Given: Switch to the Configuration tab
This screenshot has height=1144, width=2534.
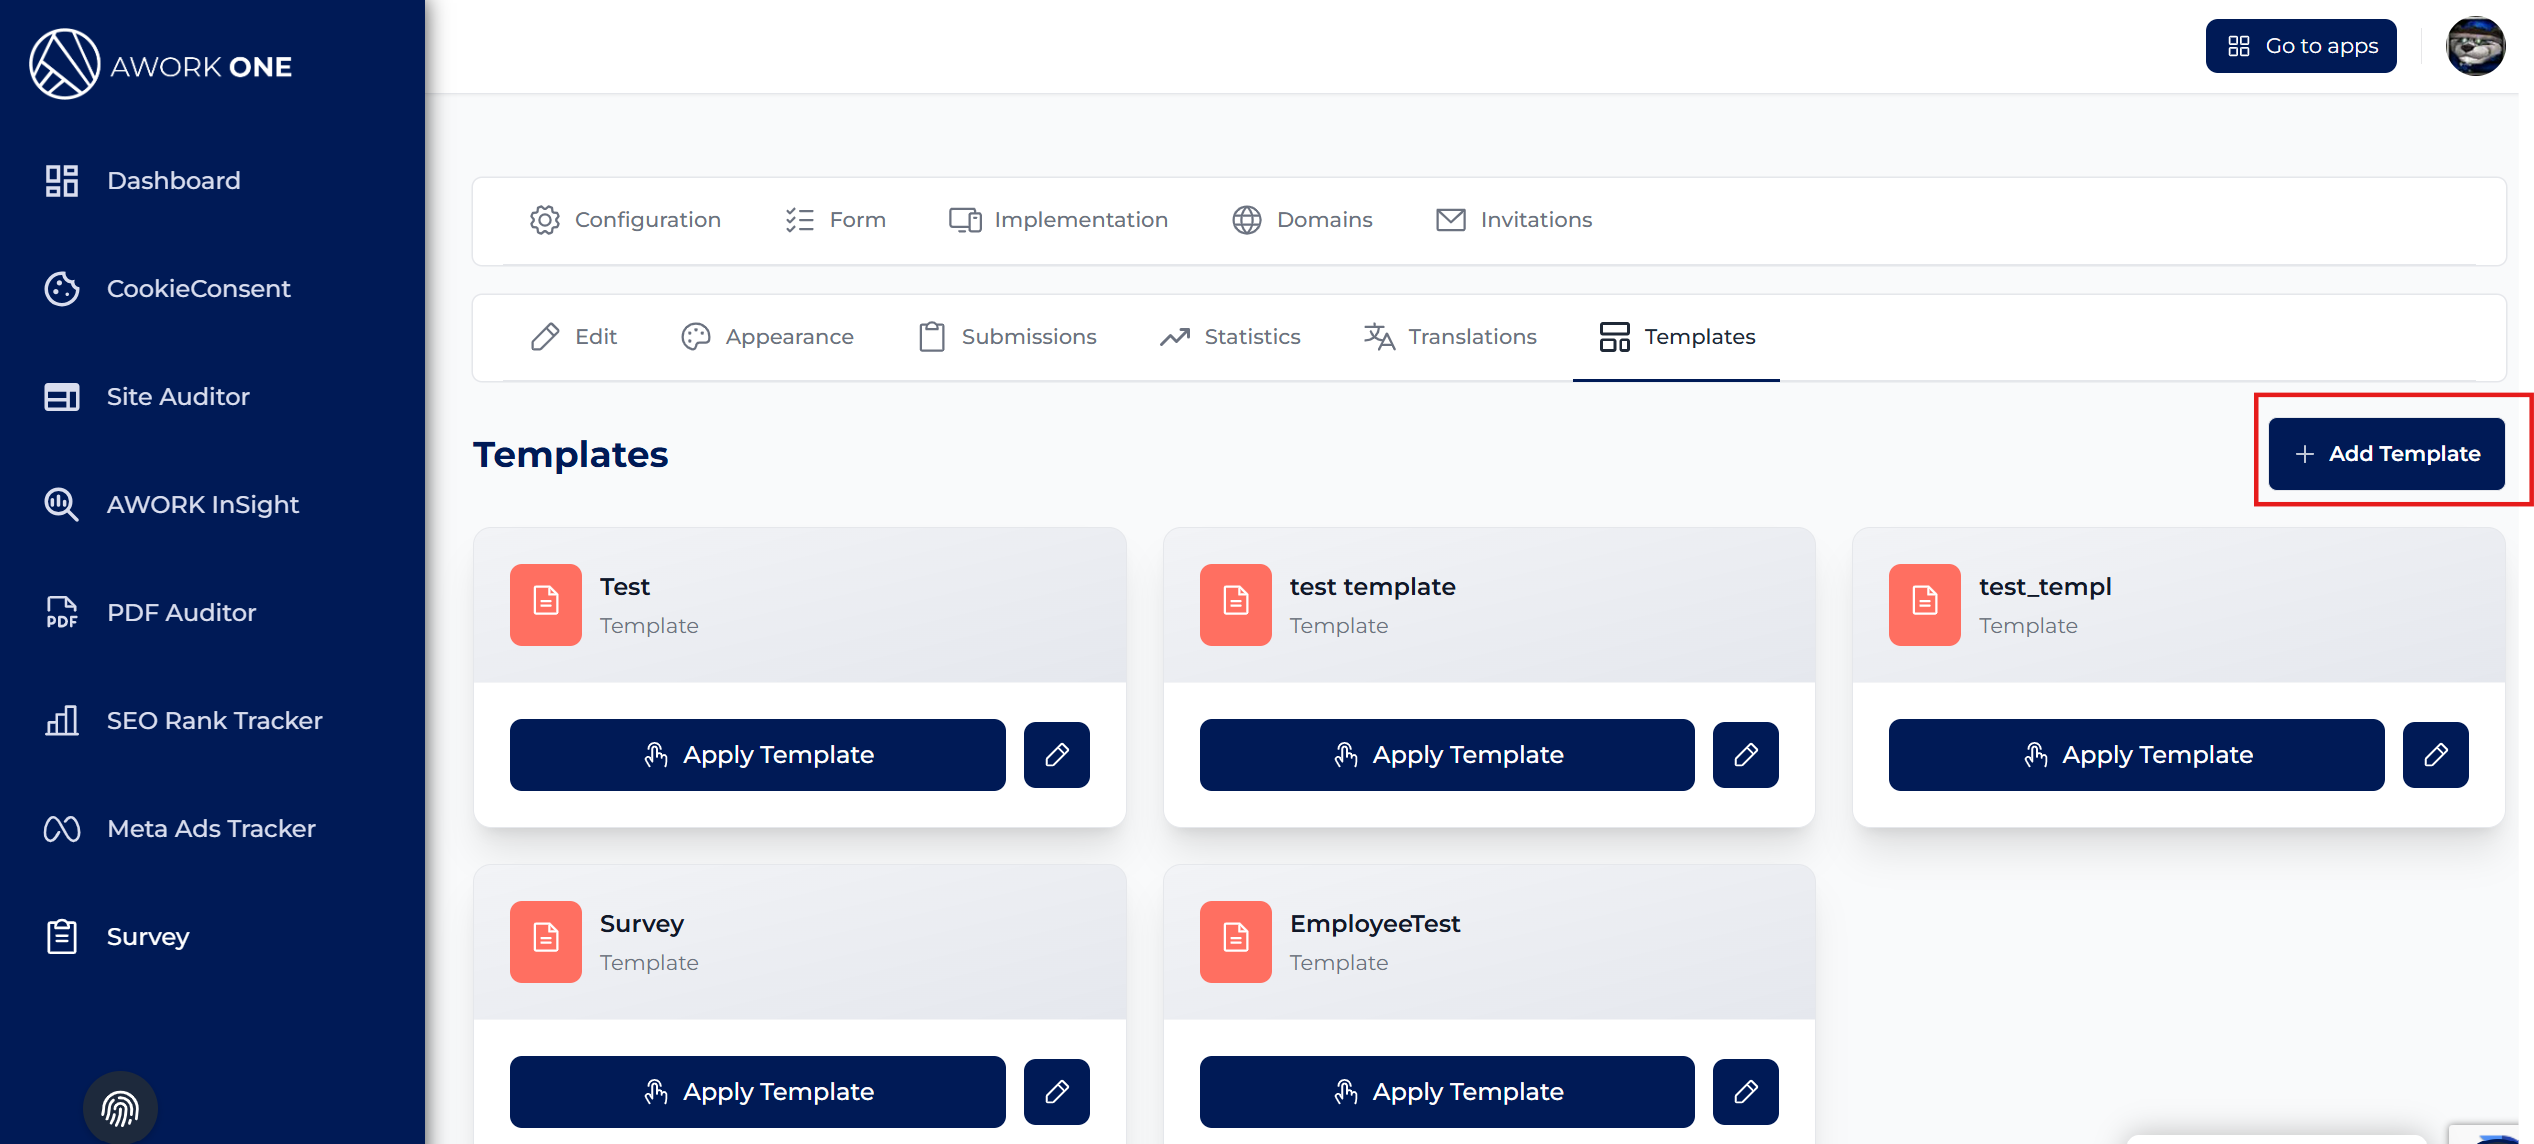Looking at the screenshot, I should pyautogui.click(x=625, y=220).
